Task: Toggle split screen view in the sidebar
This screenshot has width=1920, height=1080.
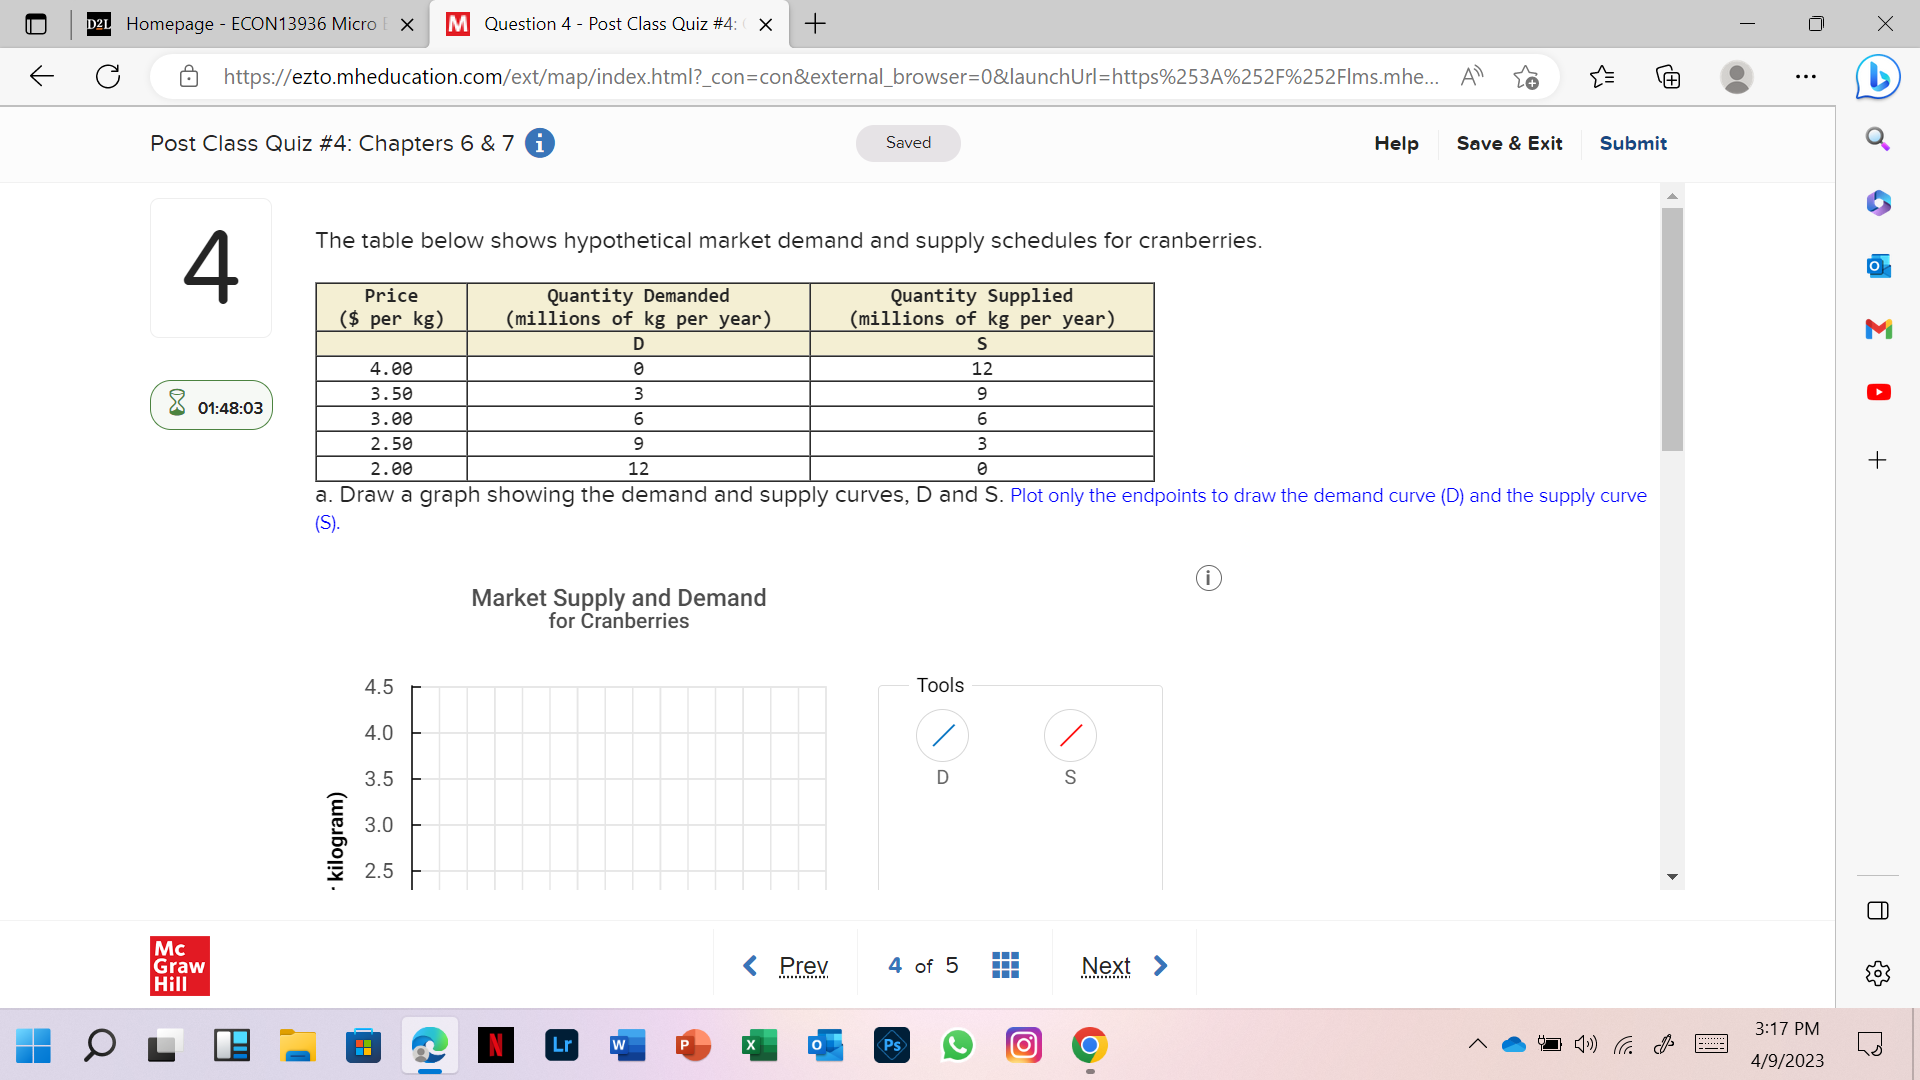Action: pyautogui.click(x=1878, y=910)
